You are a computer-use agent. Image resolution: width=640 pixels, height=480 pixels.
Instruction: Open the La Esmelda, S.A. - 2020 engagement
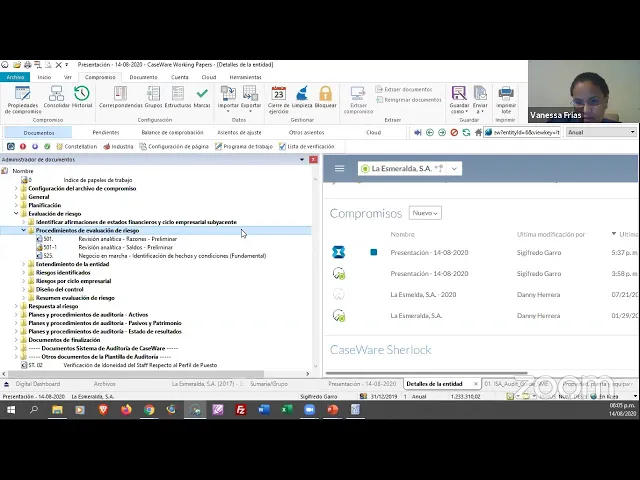[x=423, y=295]
